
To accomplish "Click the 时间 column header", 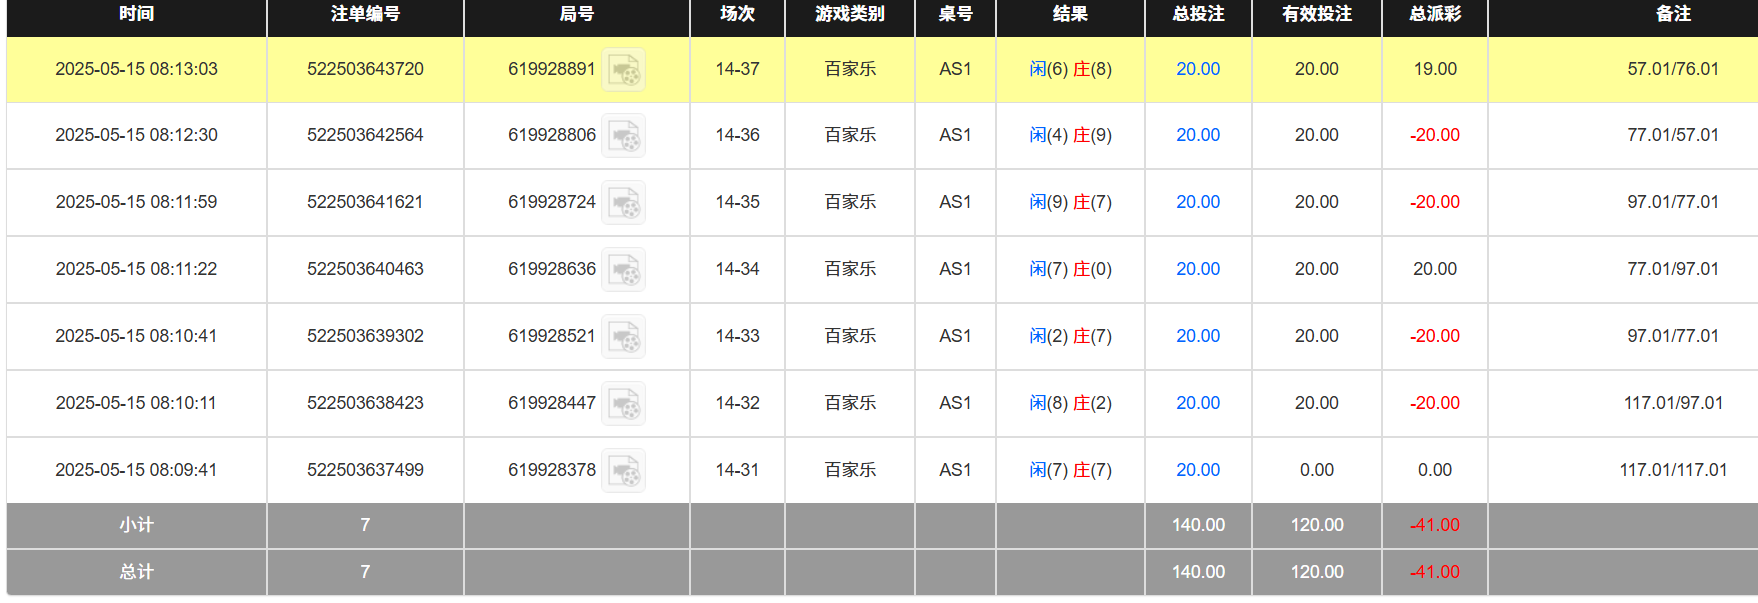I will click(136, 14).
